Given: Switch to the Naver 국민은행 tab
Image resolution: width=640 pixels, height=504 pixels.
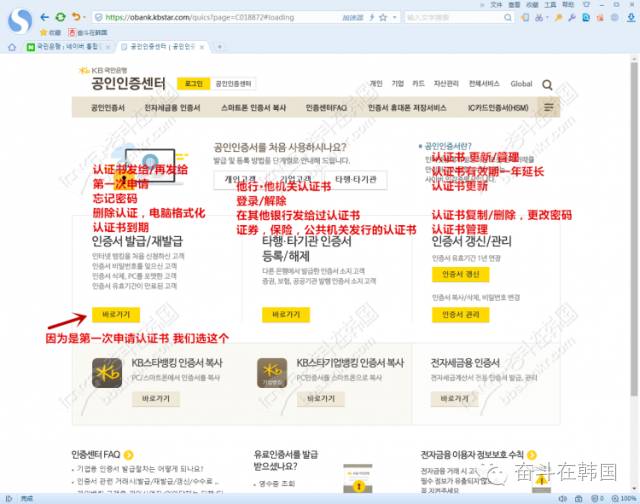Looking at the screenshot, I should click(67, 47).
